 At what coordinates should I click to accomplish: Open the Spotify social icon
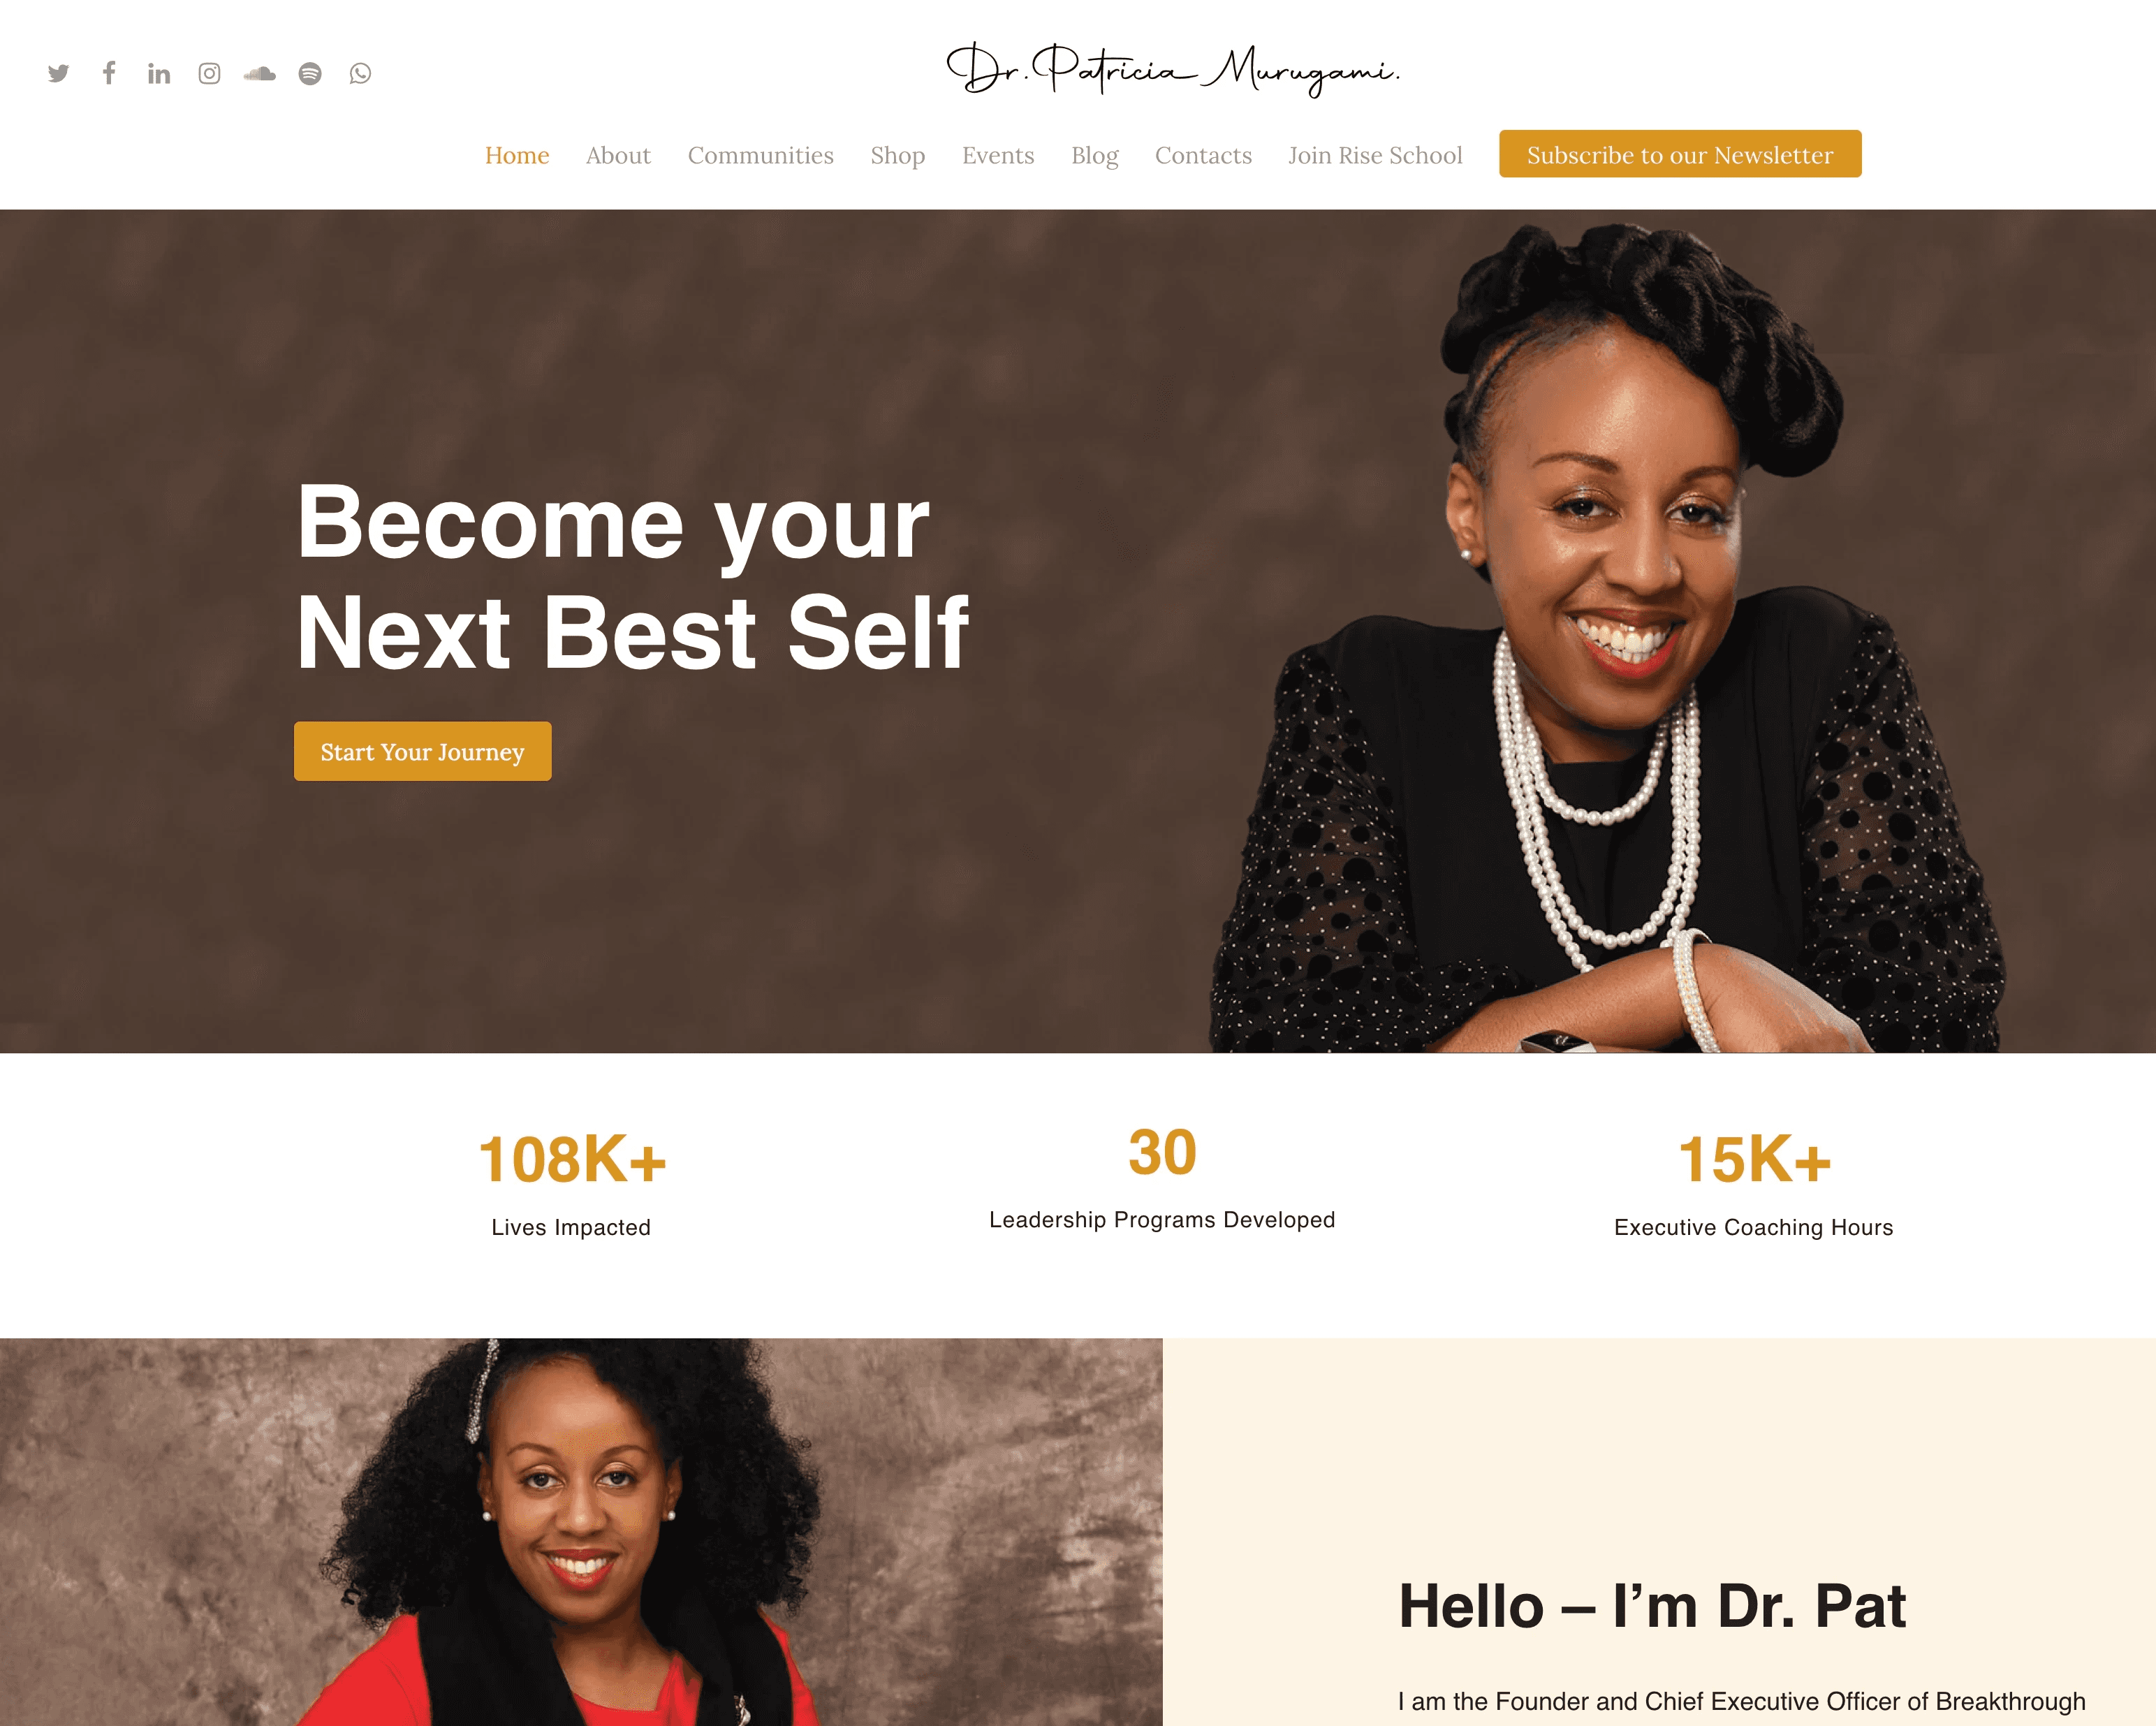(x=310, y=73)
